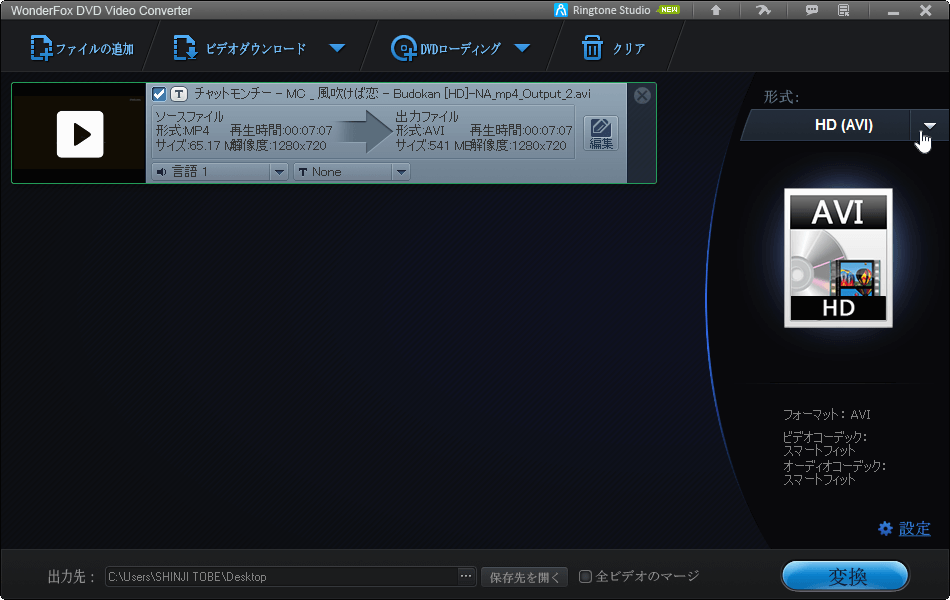Play the video thumbnail preview
The width and height of the screenshot is (950, 600).
click(80, 134)
